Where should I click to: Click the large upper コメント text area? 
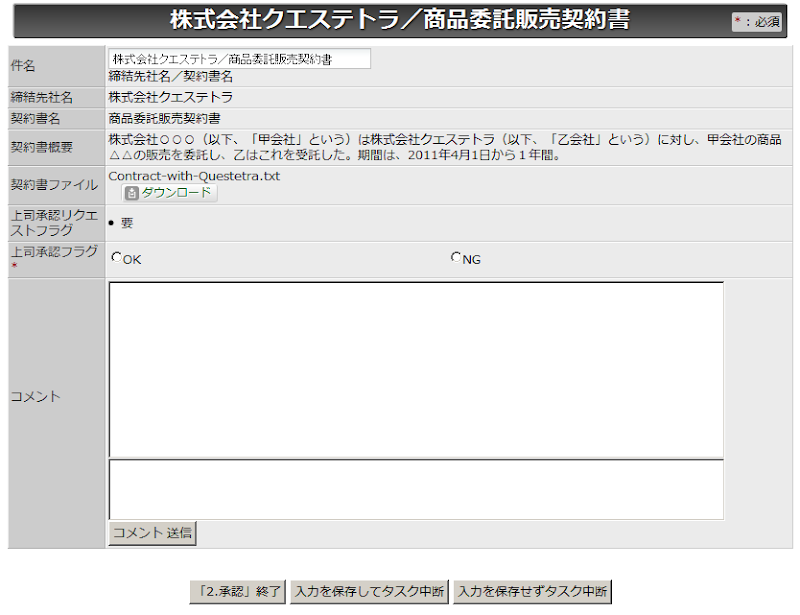(416, 370)
